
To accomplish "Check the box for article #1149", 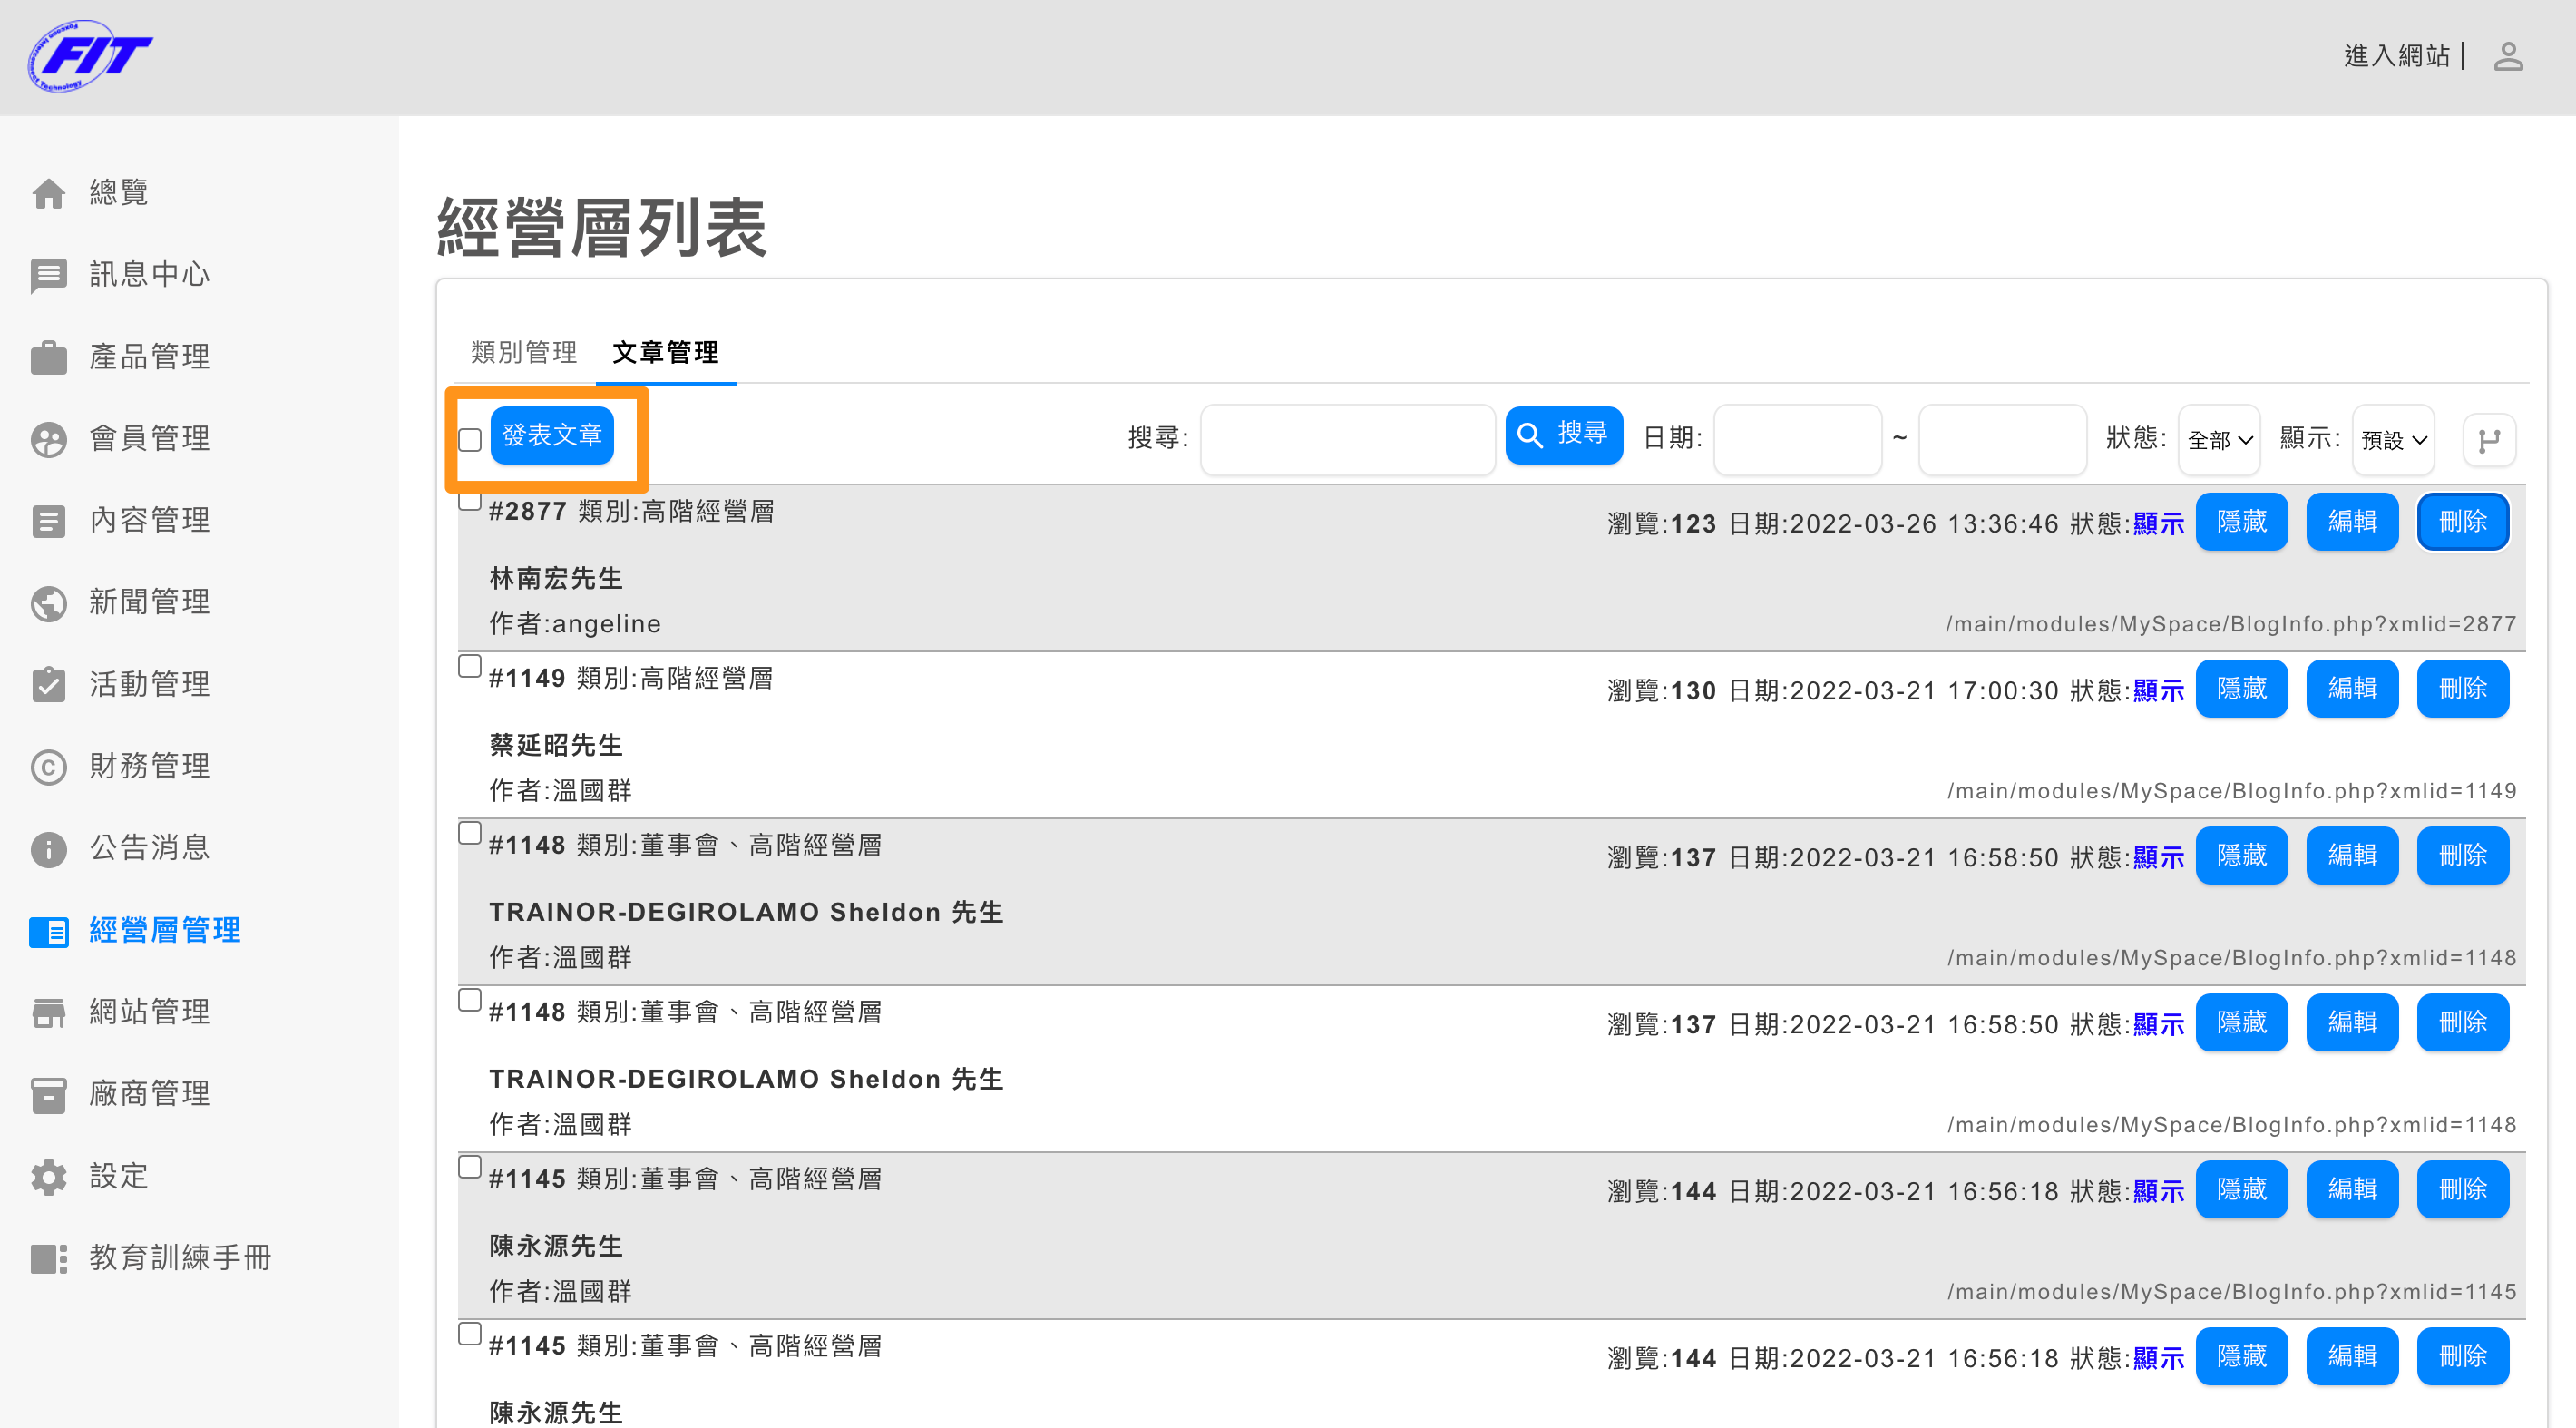I will (470, 666).
